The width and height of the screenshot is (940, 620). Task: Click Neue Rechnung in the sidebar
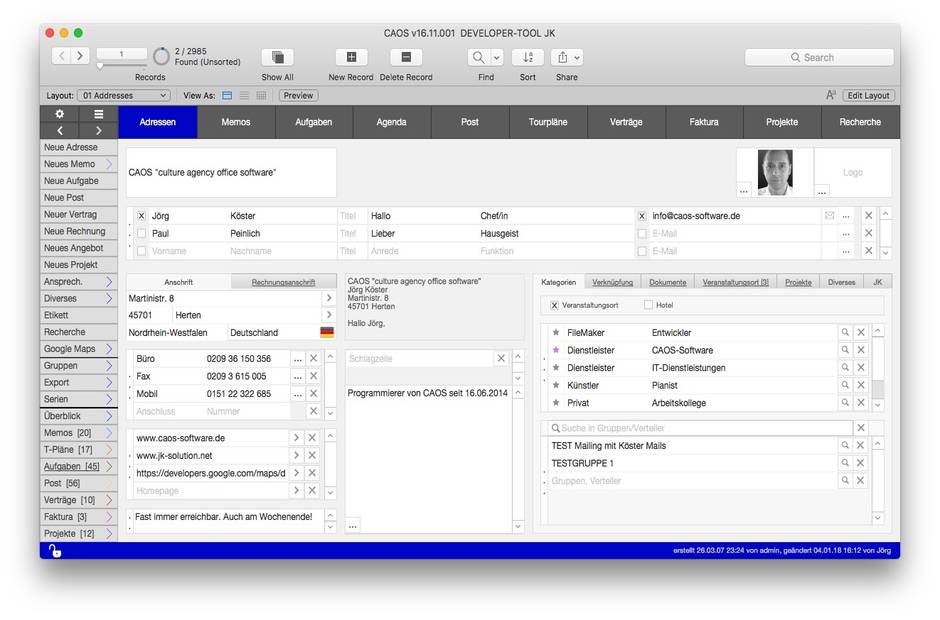(79, 231)
